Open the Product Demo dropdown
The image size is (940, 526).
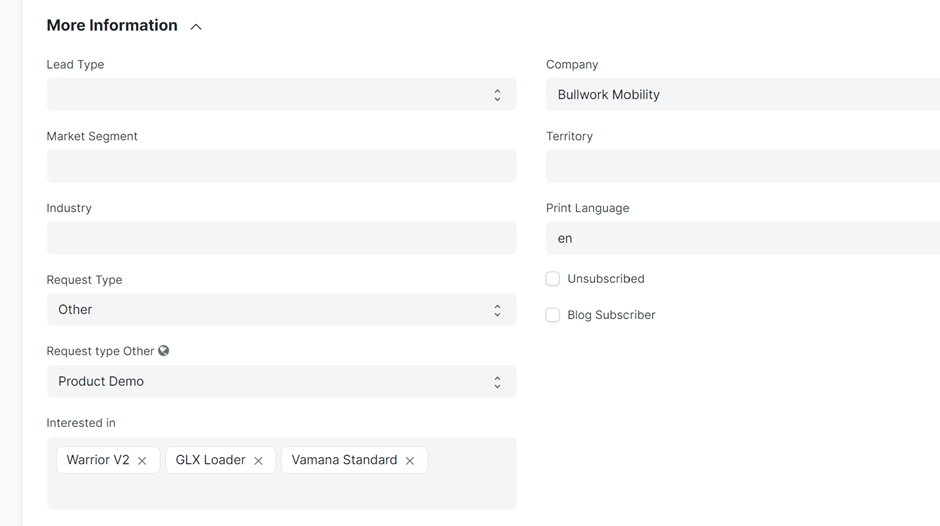click(x=281, y=382)
